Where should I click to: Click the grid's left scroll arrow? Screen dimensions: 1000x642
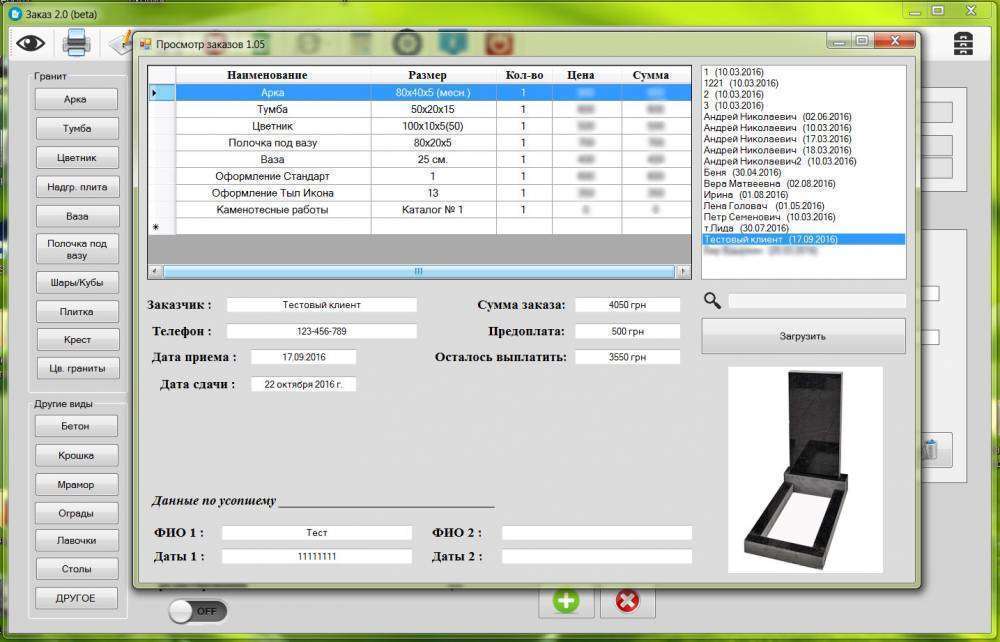[x=155, y=271]
